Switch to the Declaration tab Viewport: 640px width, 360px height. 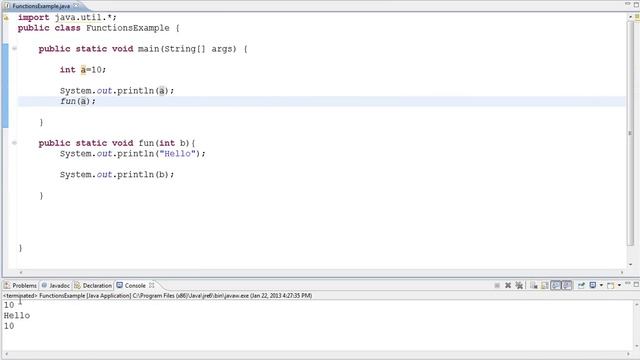(93, 285)
